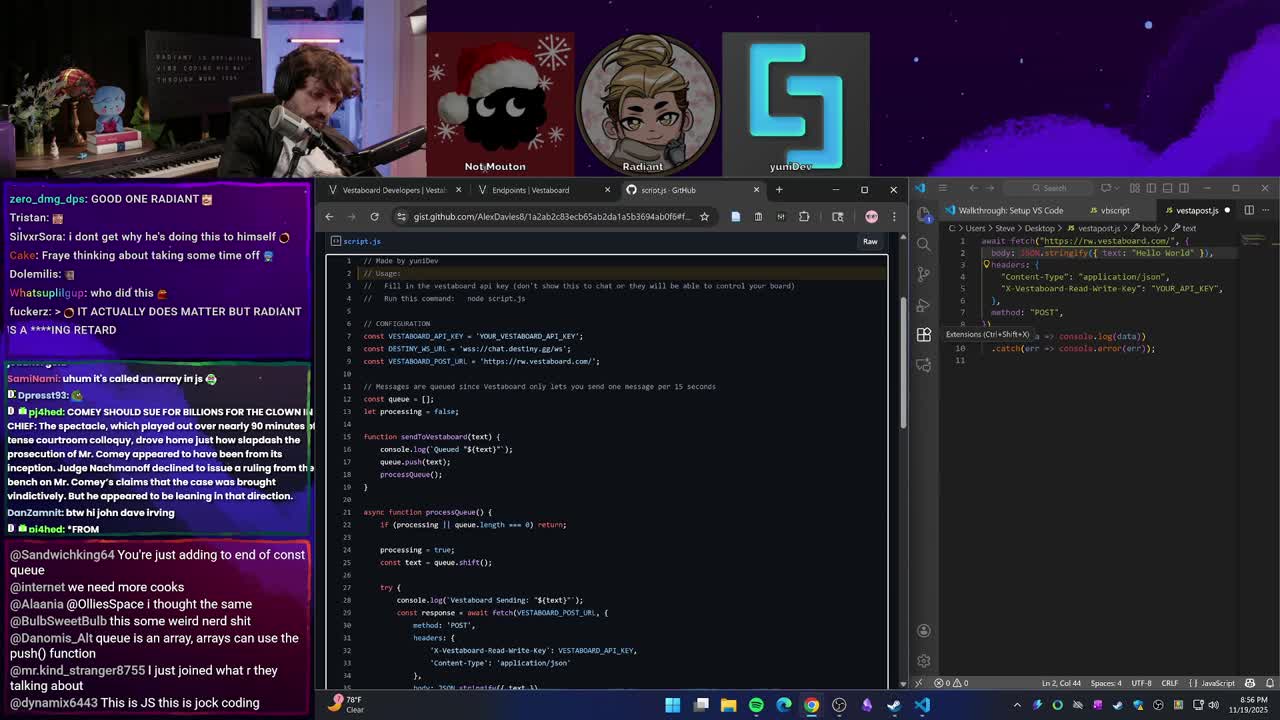
Task: Reload the GitHub gist page
Action: [x=374, y=217]
